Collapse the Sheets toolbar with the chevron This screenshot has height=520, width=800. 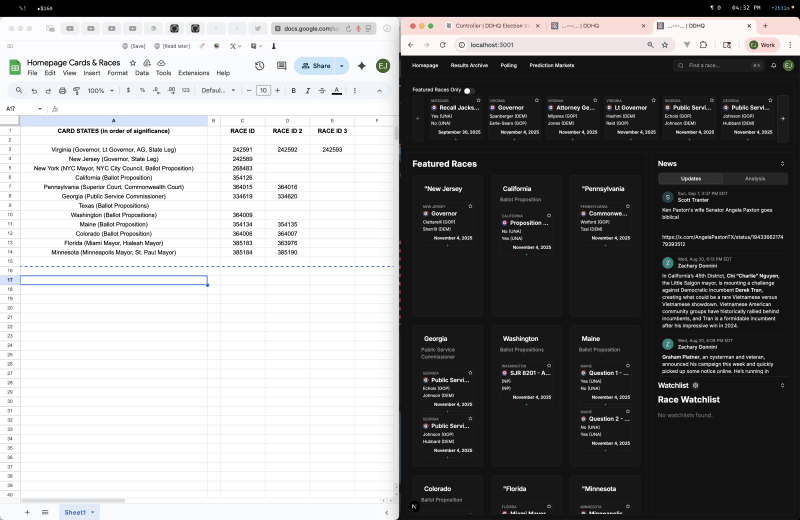click(379, 90)
